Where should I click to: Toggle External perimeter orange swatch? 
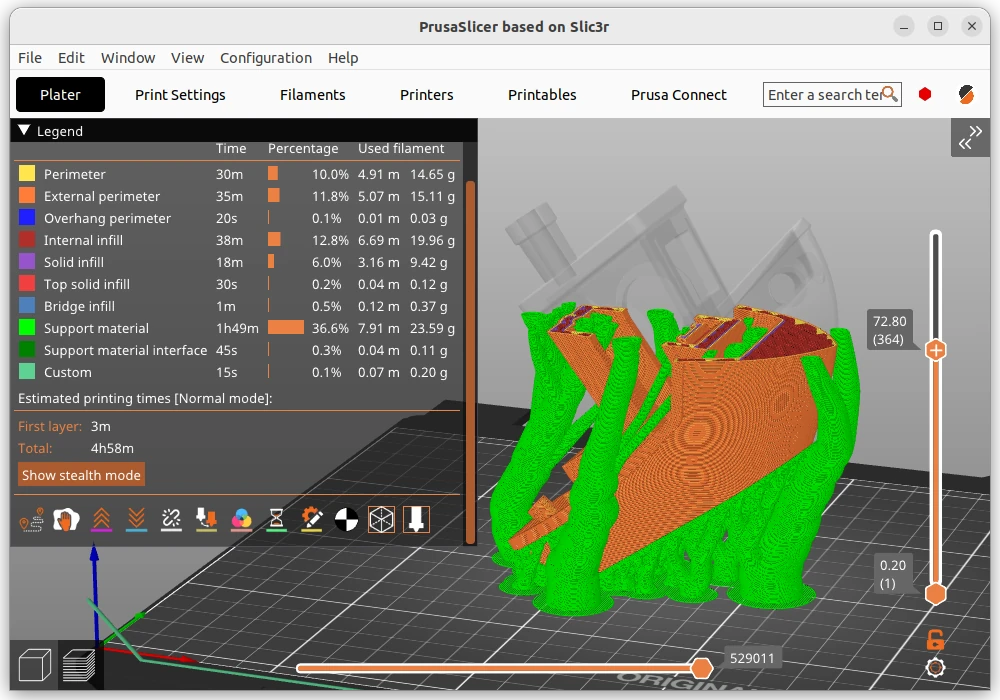point(27,196)
